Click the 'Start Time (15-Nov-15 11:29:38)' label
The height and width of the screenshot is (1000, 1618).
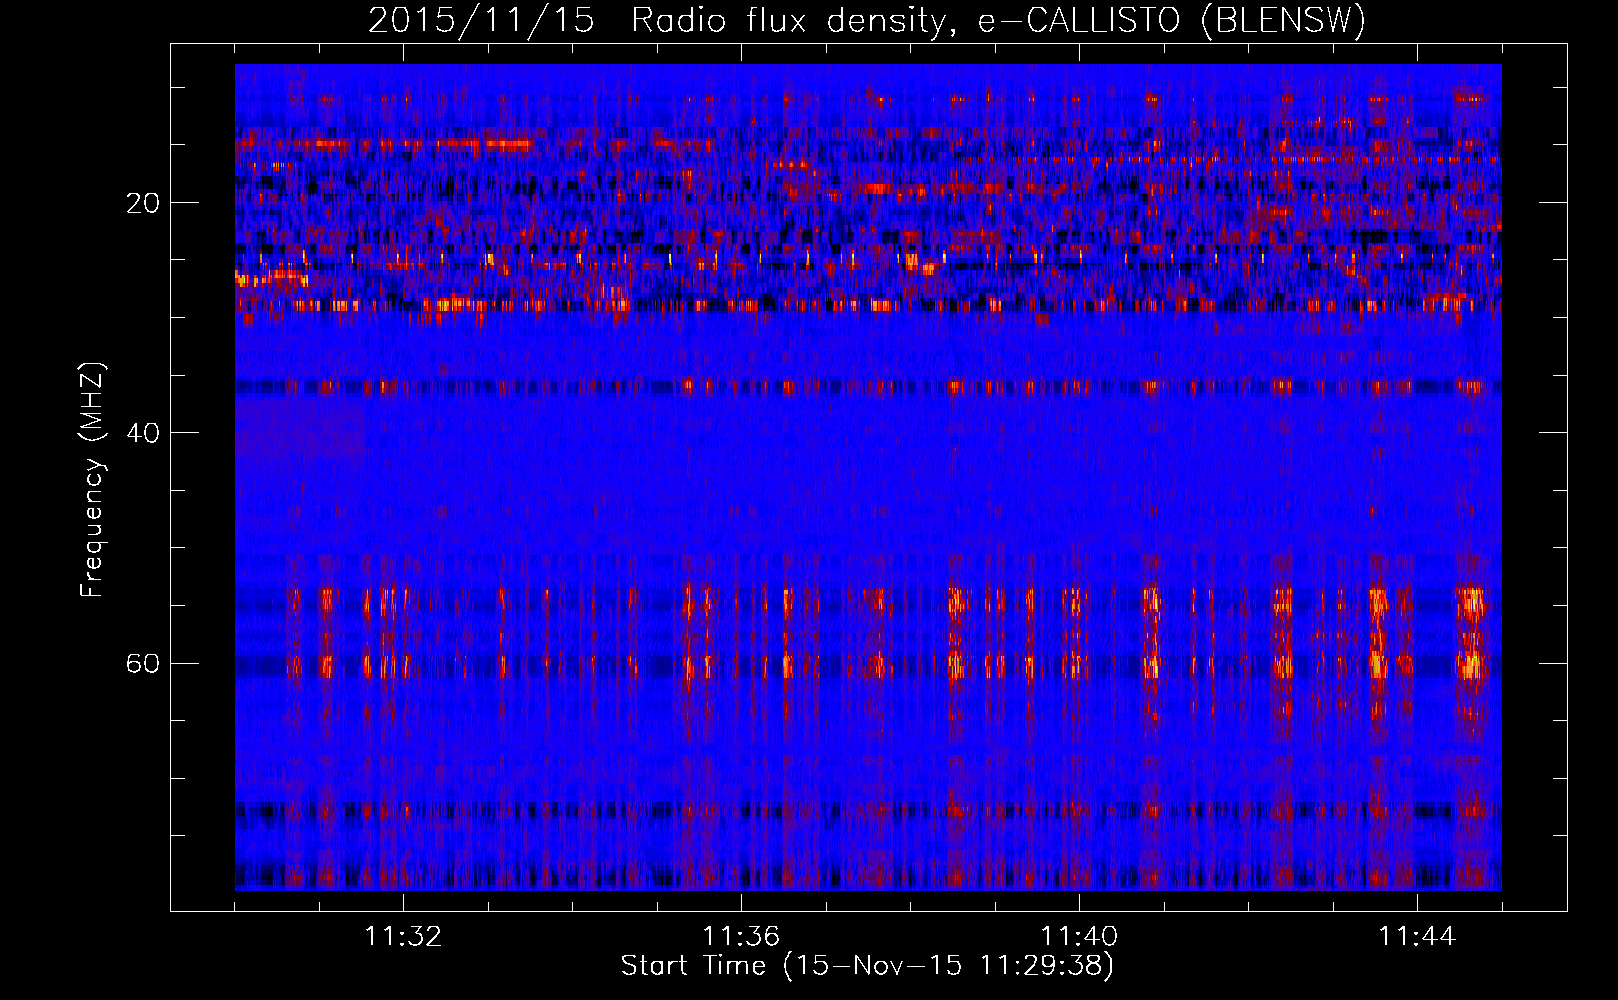pyautogui.click(x=868, y=967)
